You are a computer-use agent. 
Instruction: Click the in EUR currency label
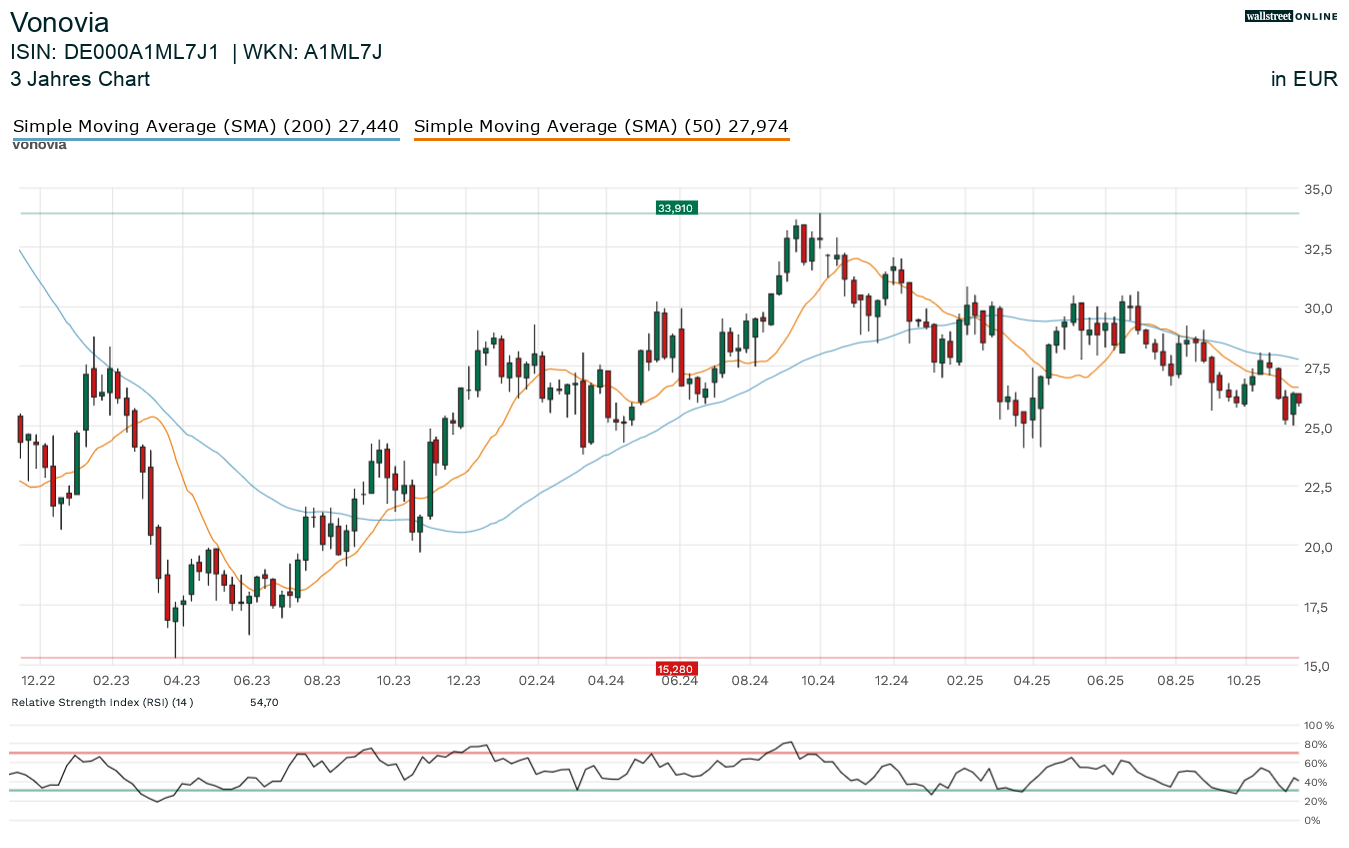1304,79
